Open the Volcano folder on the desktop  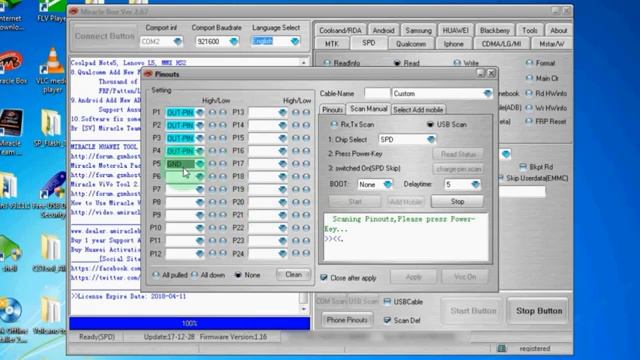[x=51, y=315]
